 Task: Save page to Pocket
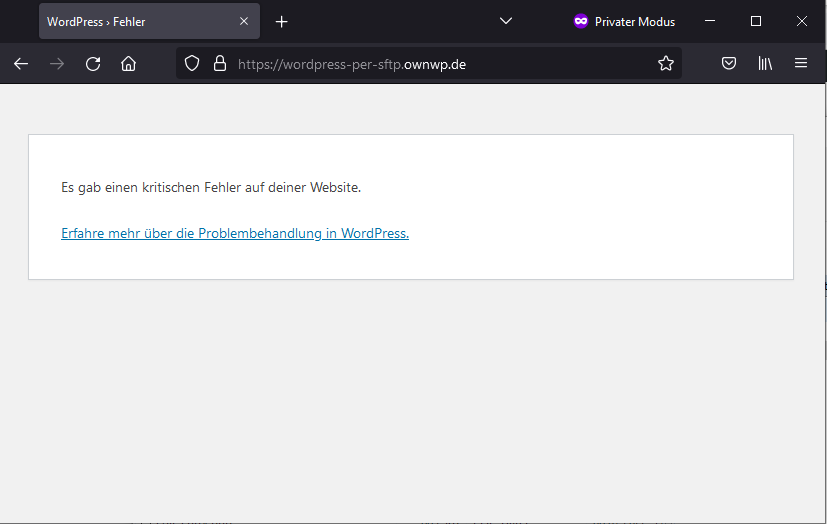[729, 64]
